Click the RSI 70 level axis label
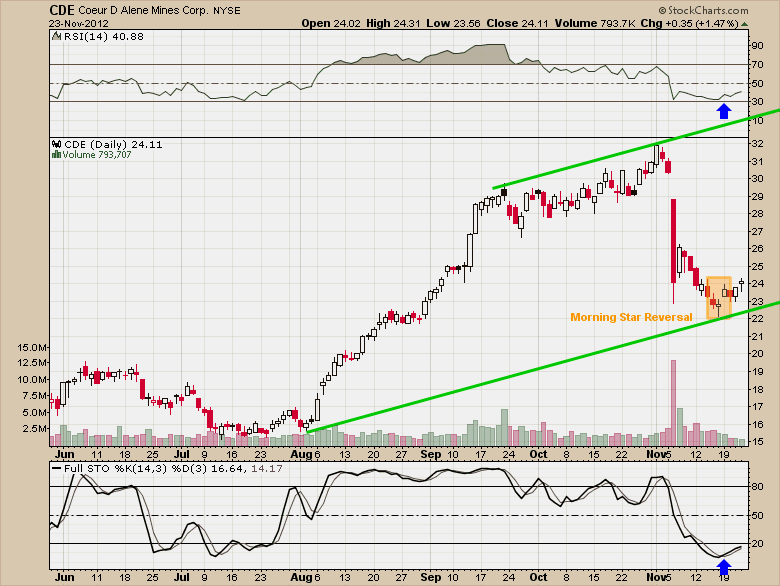This screenshot has width=780, height=586. (757, 65)
